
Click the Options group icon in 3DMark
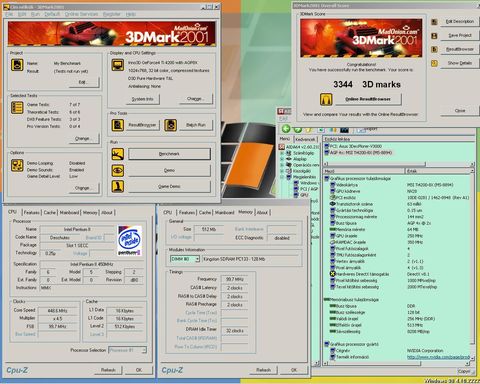click(17, 165)
